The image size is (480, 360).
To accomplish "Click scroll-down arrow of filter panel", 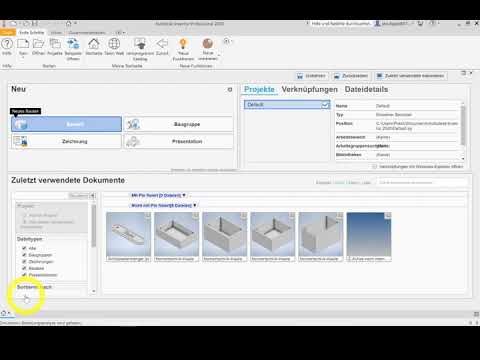I will 94,291.
